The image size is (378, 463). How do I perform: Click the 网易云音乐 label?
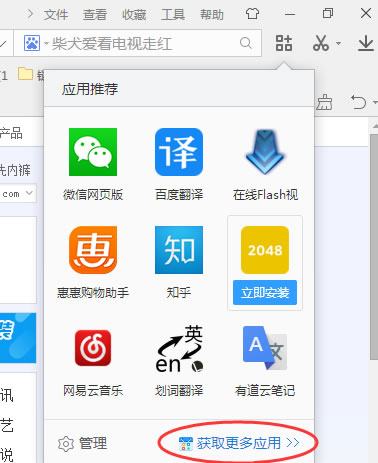click(x=93, y=391)
